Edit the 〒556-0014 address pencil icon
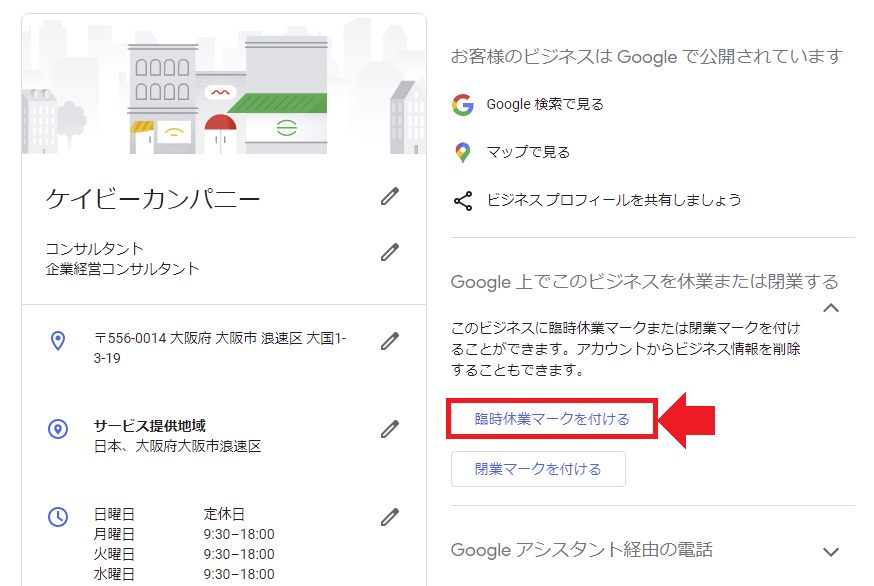The width and height of the screenshot is (874, 586). point(390,341)
